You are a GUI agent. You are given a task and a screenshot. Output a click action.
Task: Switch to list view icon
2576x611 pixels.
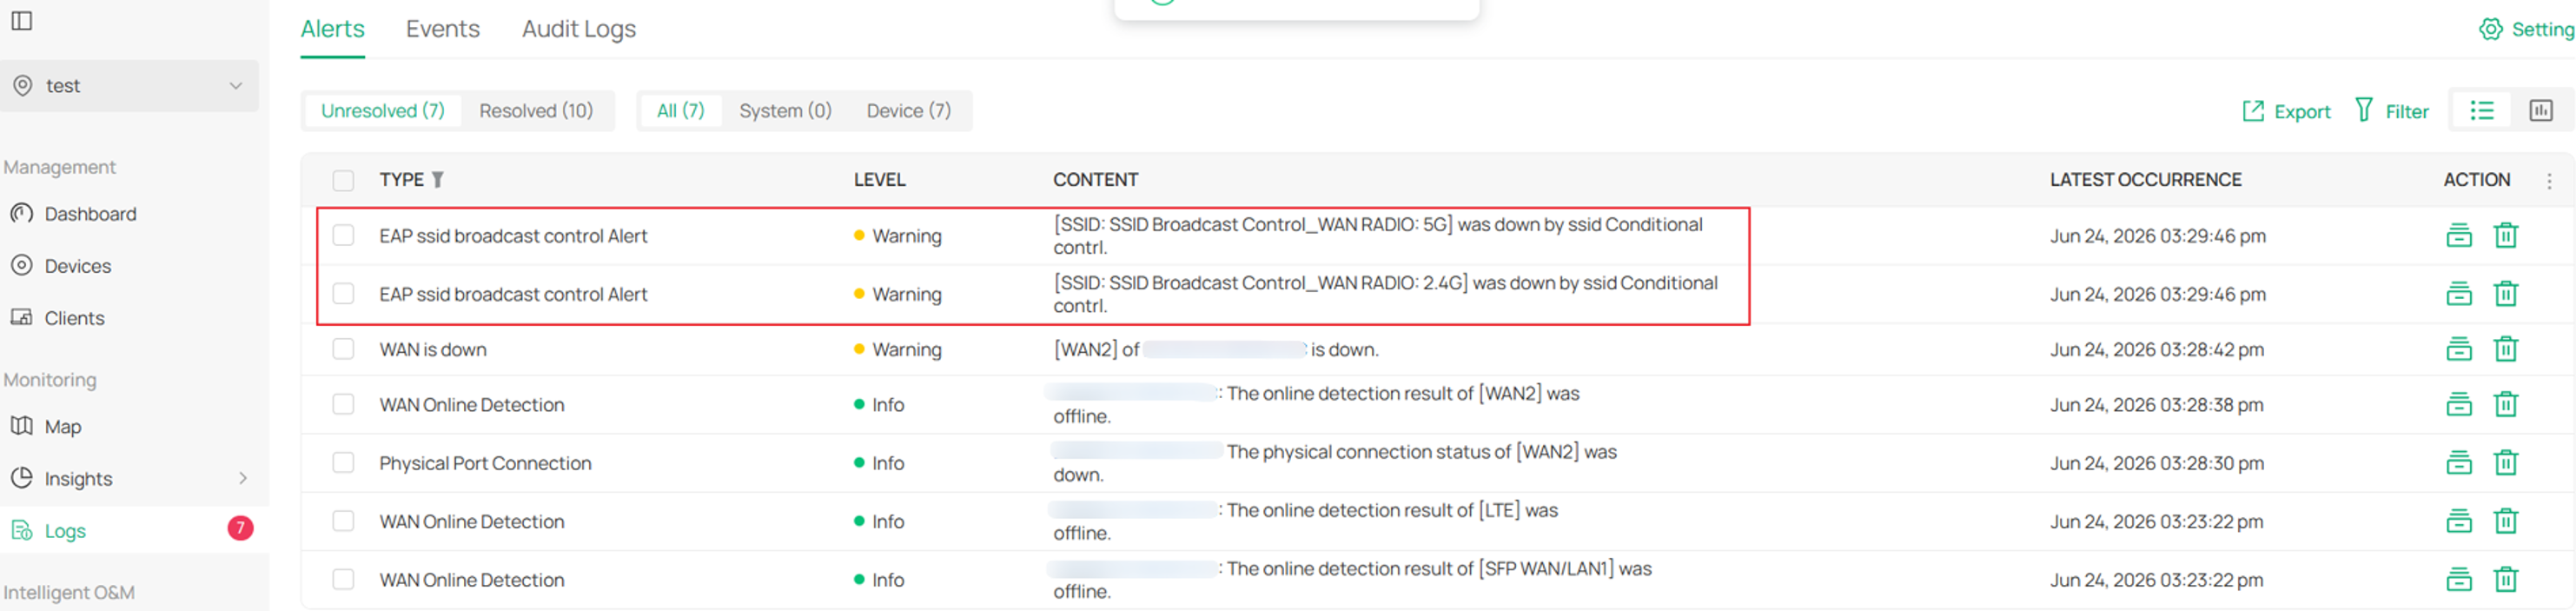2482,111
